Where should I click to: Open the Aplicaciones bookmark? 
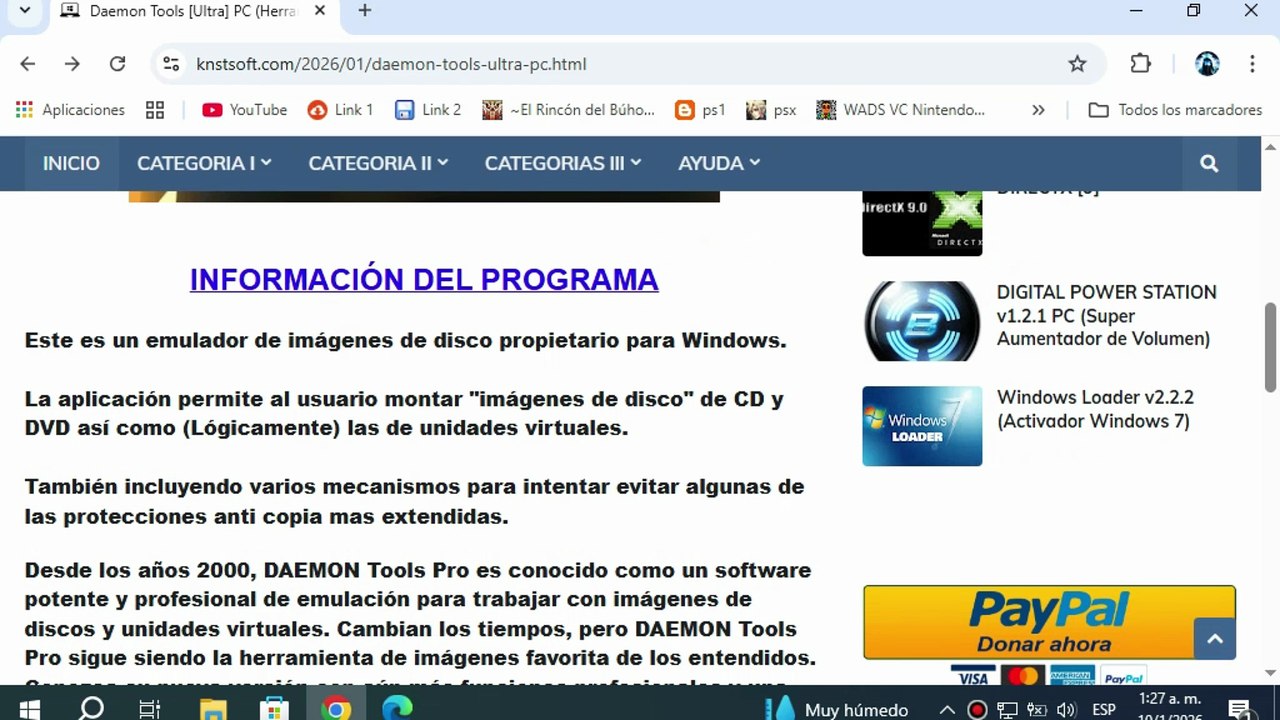coord(70,110)
